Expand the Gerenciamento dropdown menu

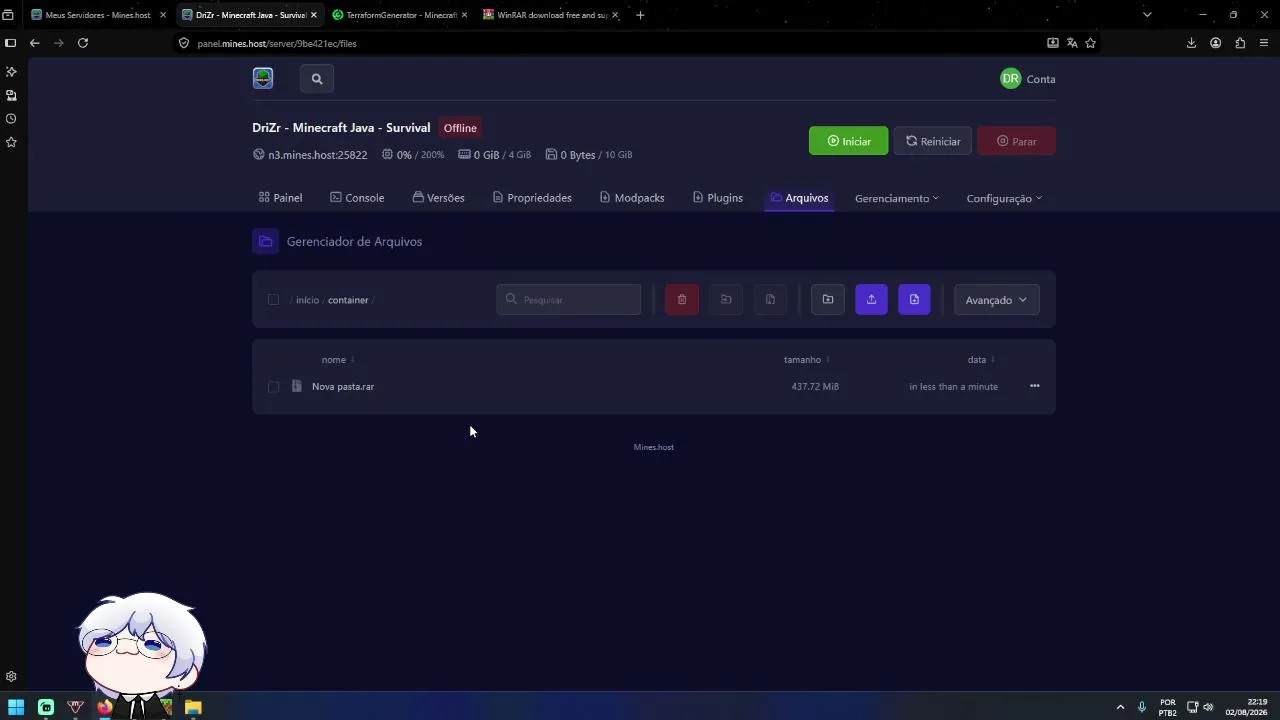point(897,198)
